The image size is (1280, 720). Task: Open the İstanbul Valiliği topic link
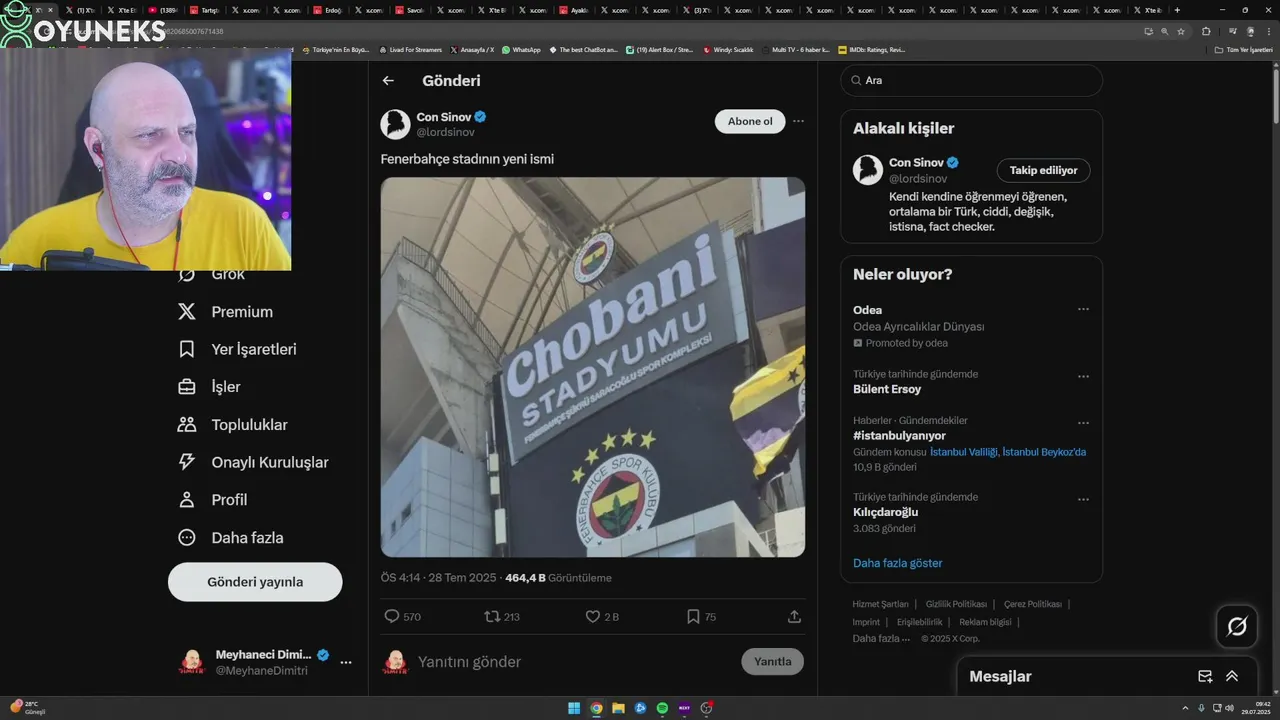point(964,452)
